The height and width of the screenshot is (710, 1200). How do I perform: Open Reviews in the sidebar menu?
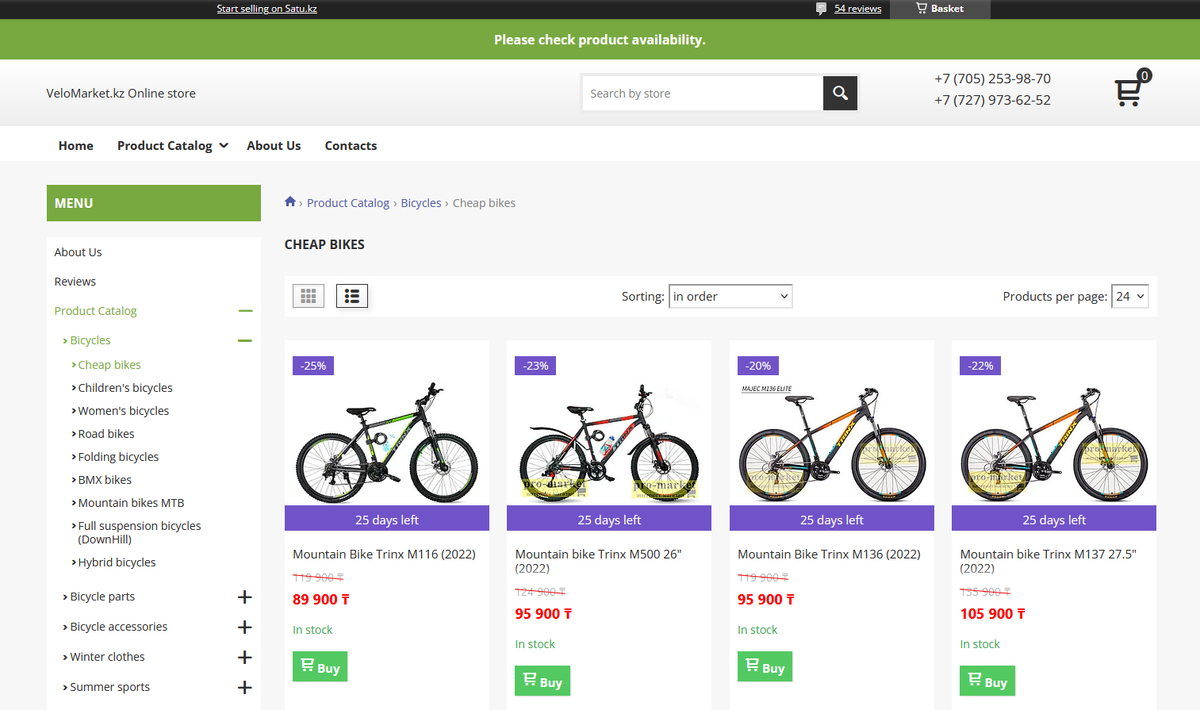pyautogui.click(x=75, y=281)
